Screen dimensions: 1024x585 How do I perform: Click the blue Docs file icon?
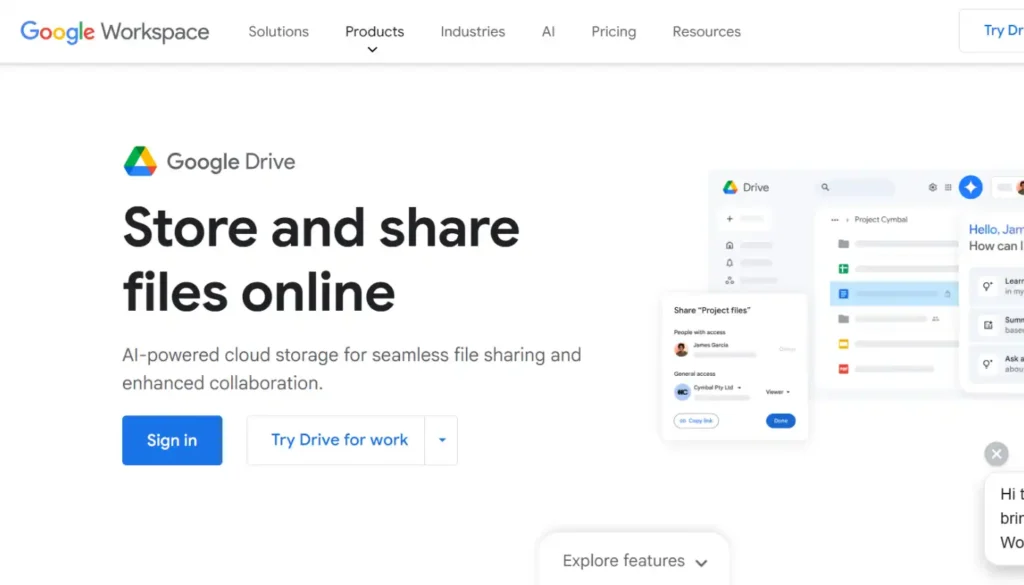click(844, 294)
